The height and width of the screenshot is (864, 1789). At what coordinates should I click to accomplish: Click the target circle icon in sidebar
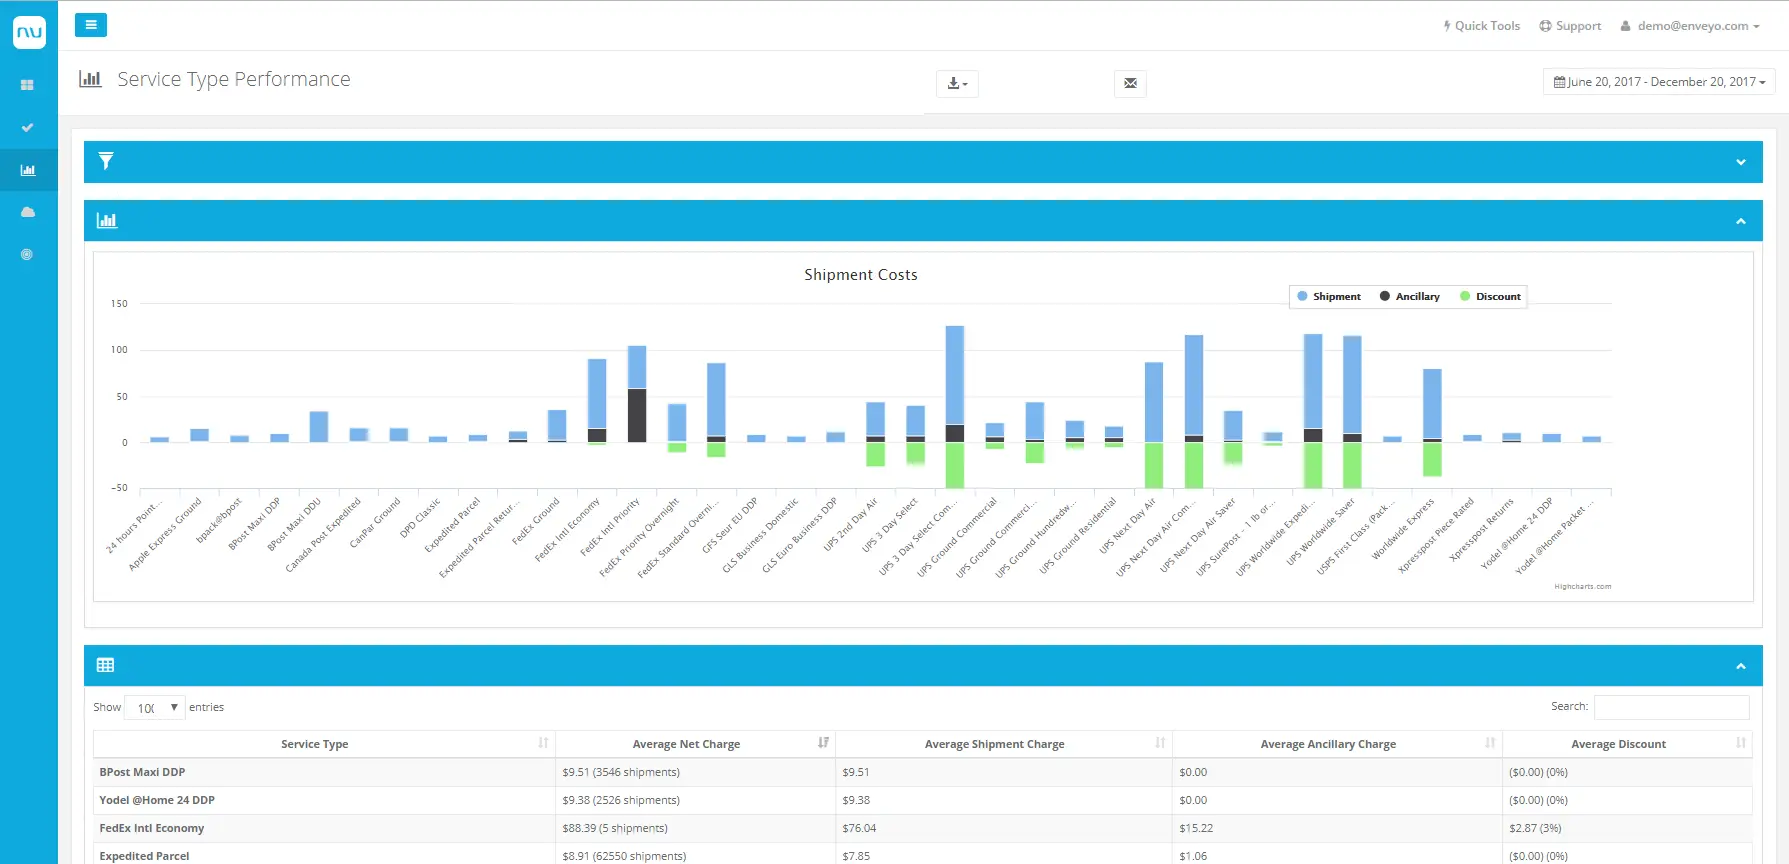tap(27, 254)
